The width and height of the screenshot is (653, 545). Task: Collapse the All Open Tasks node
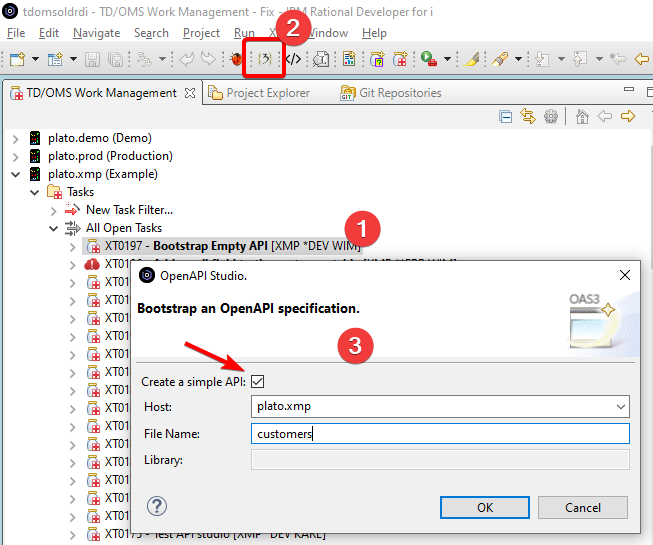(53, 228)
